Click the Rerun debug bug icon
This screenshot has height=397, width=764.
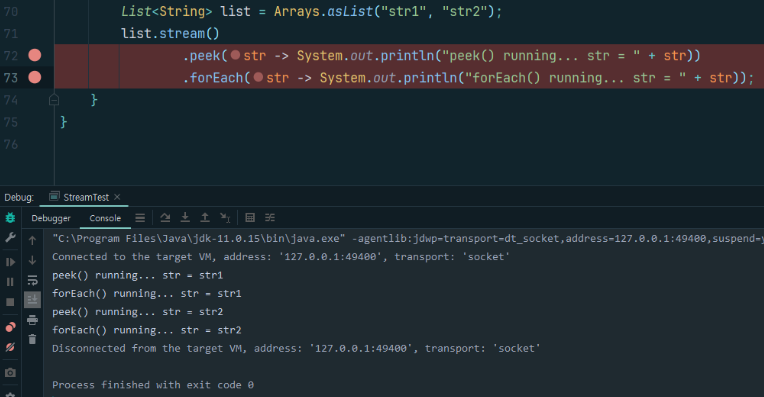(10, 218)
